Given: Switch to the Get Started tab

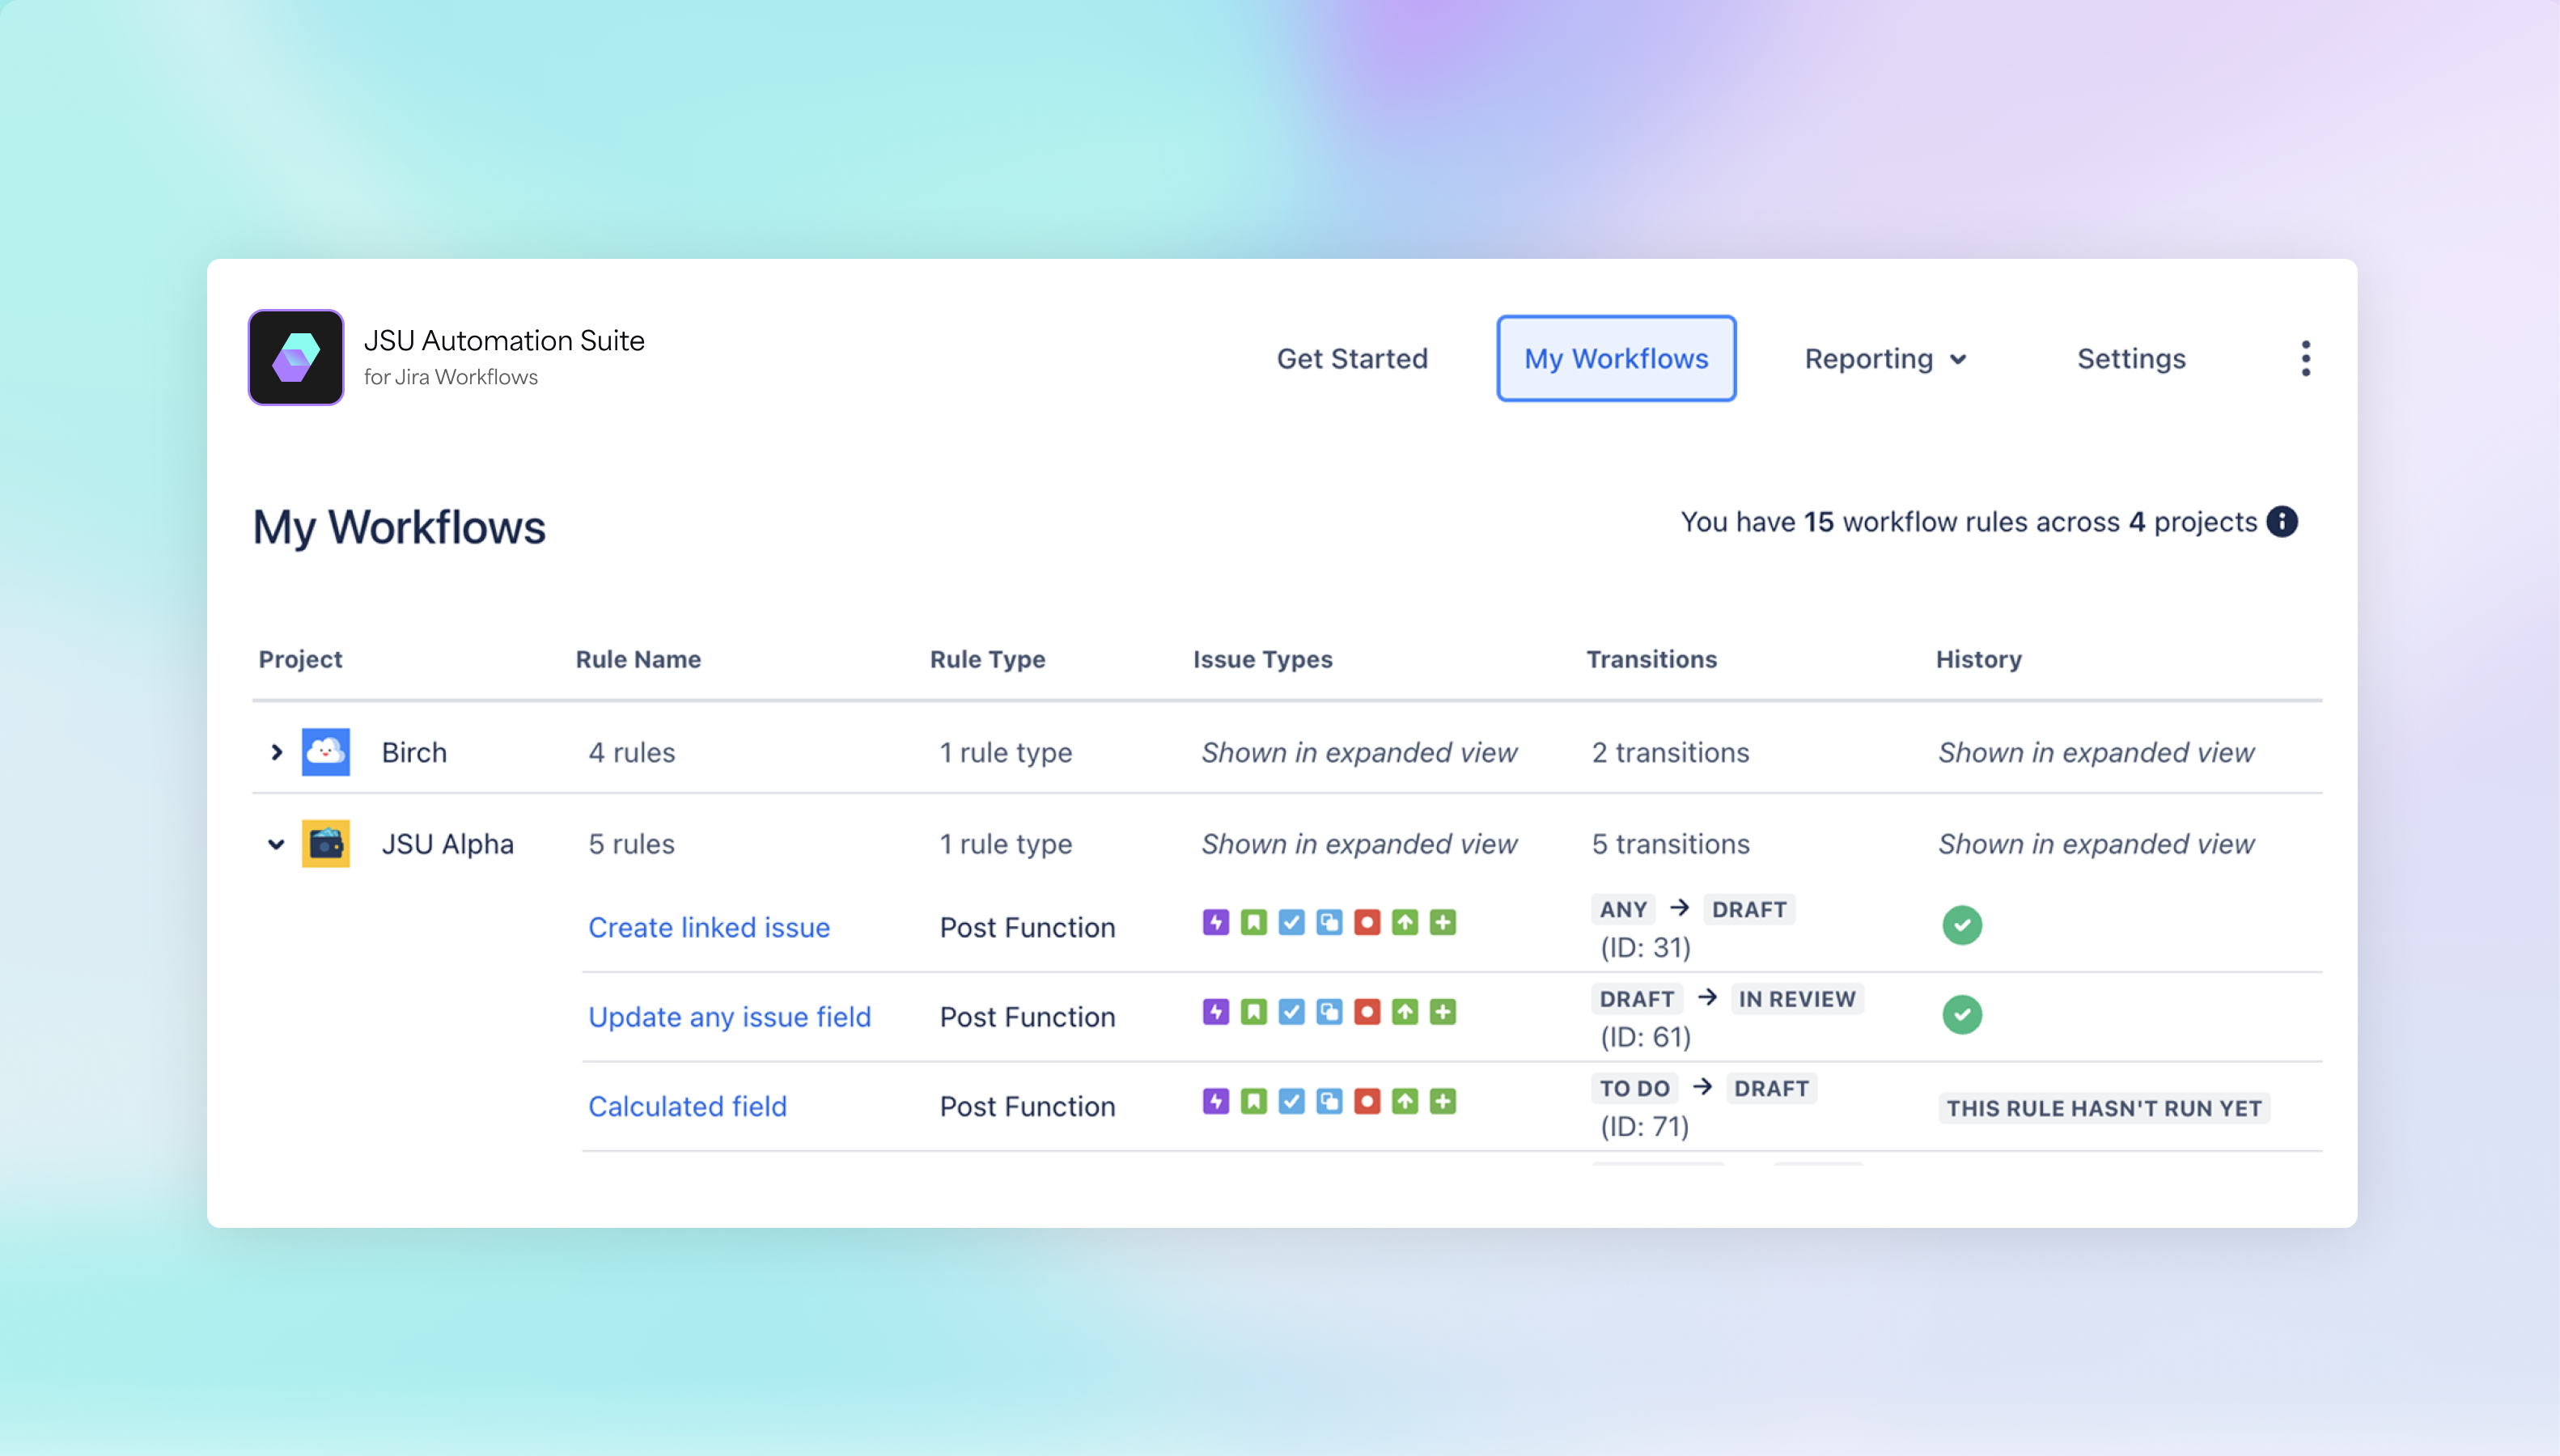Looking at the screenshot, I should coord(1352,359).
